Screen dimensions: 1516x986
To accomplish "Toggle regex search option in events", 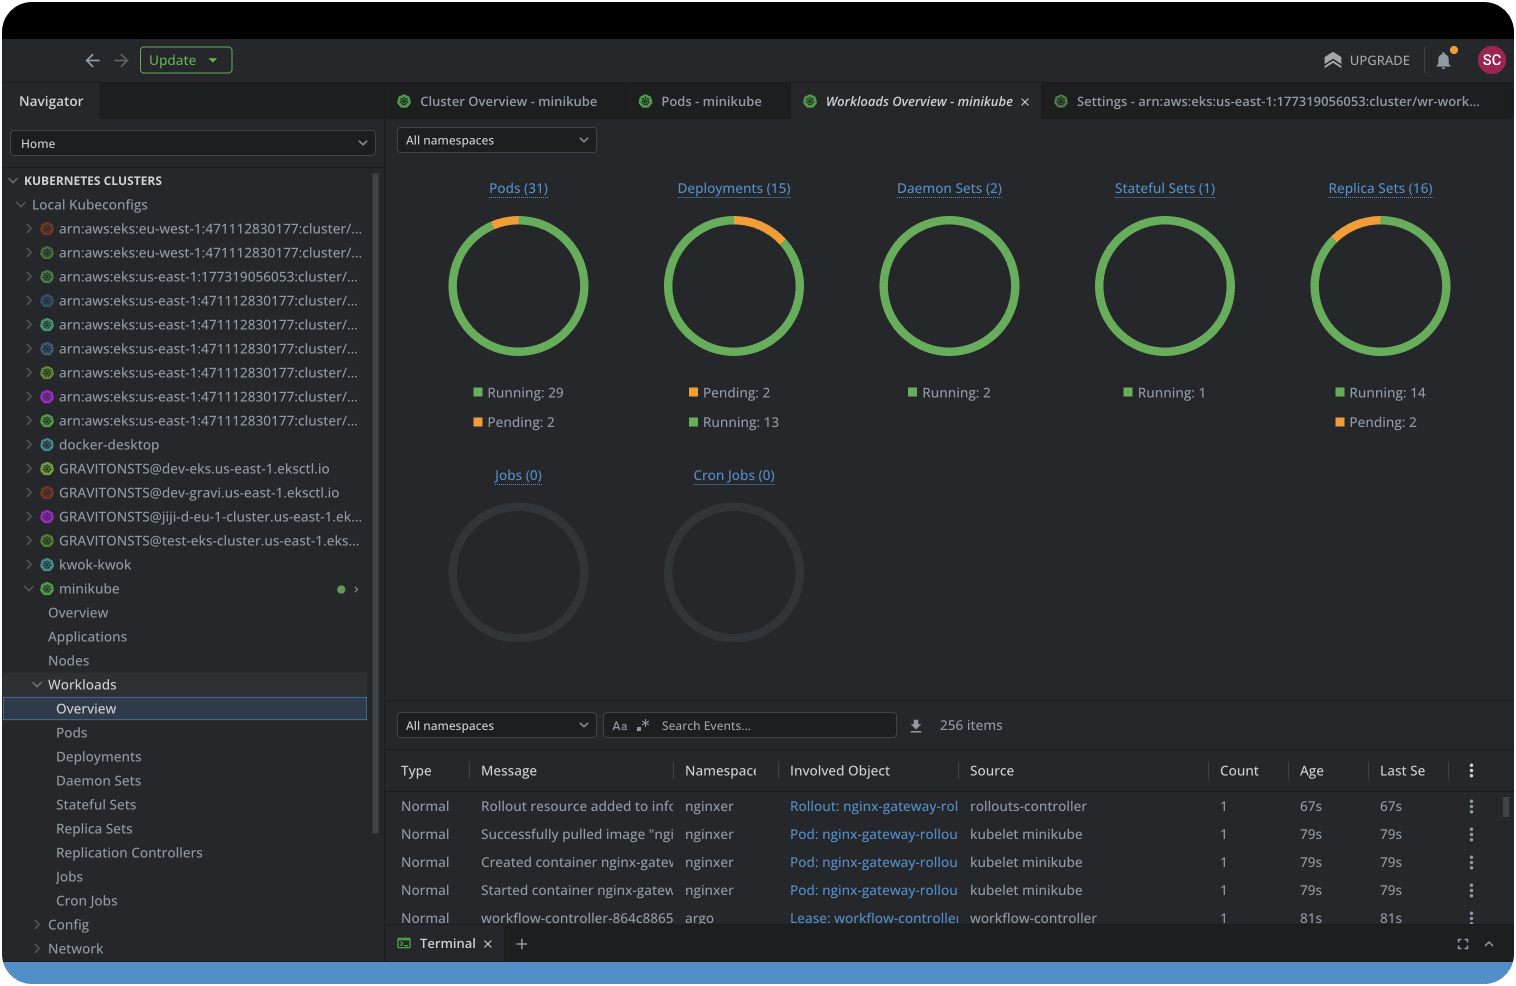I will pyautogui.click(x=643, y=725).
